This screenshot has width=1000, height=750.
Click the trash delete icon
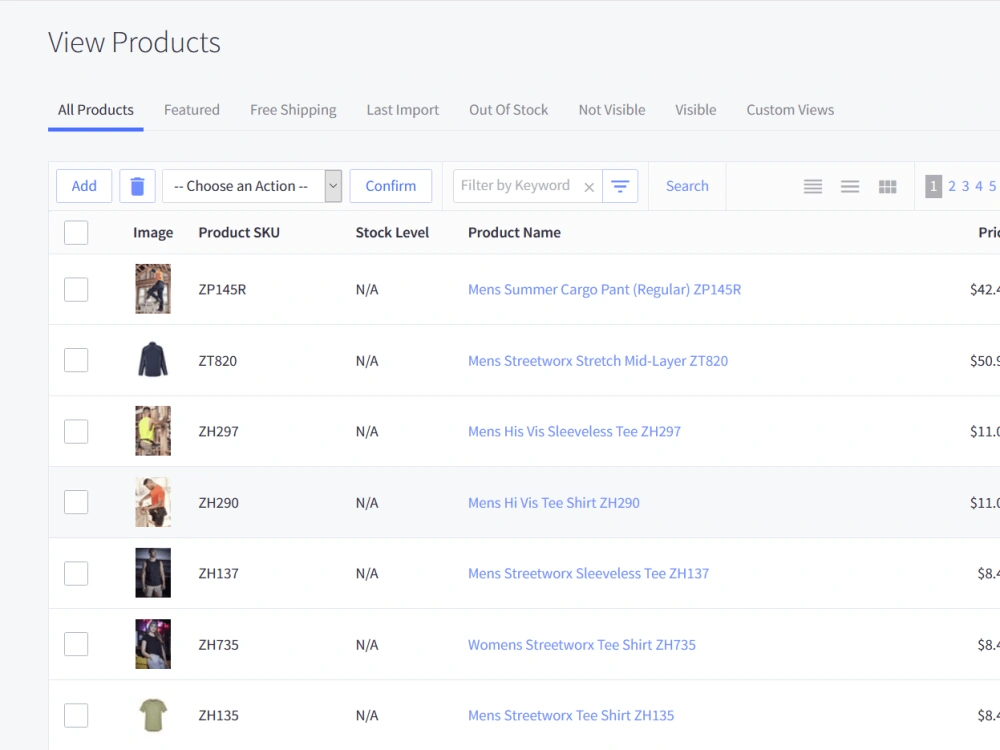pyautogui.click(x=137, y=186)
